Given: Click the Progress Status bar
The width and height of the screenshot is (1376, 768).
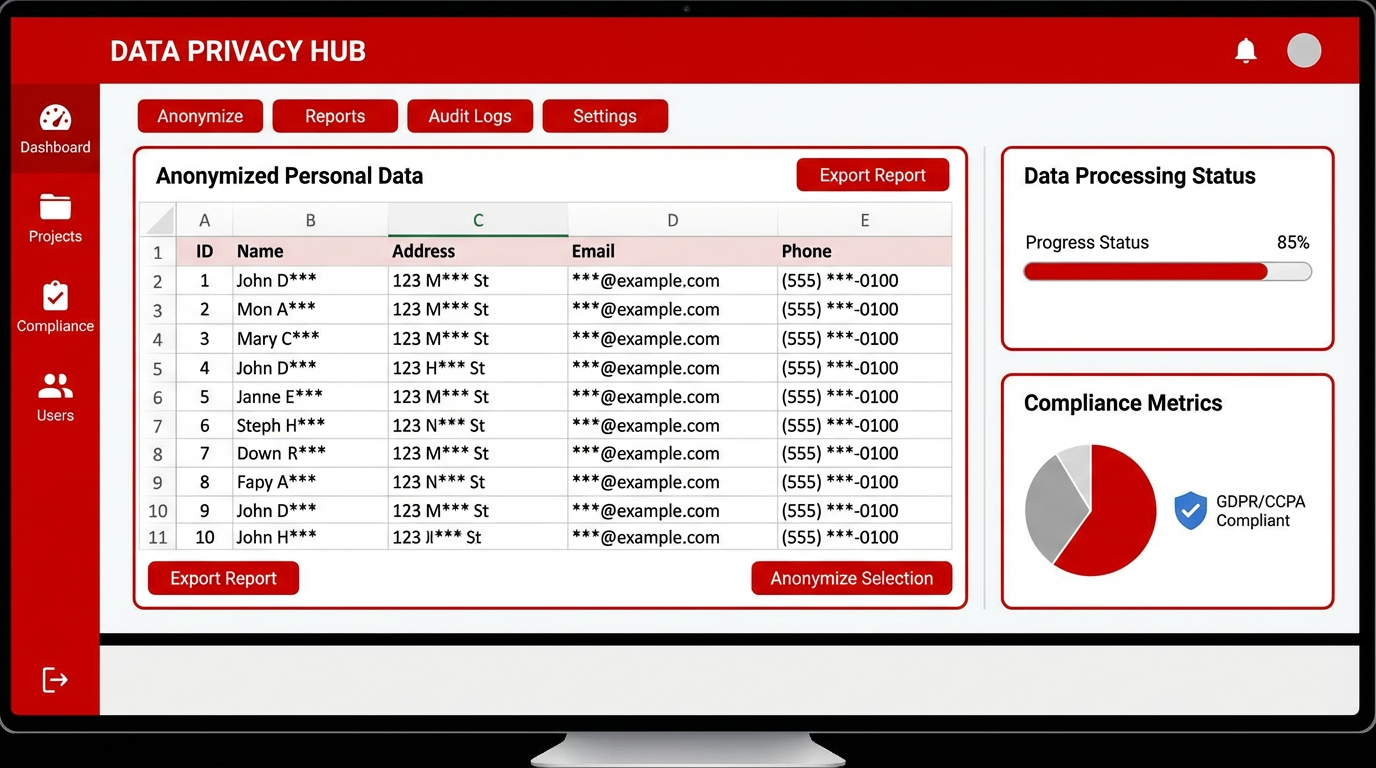Looking at the screenshot, I should point(1167,272).
